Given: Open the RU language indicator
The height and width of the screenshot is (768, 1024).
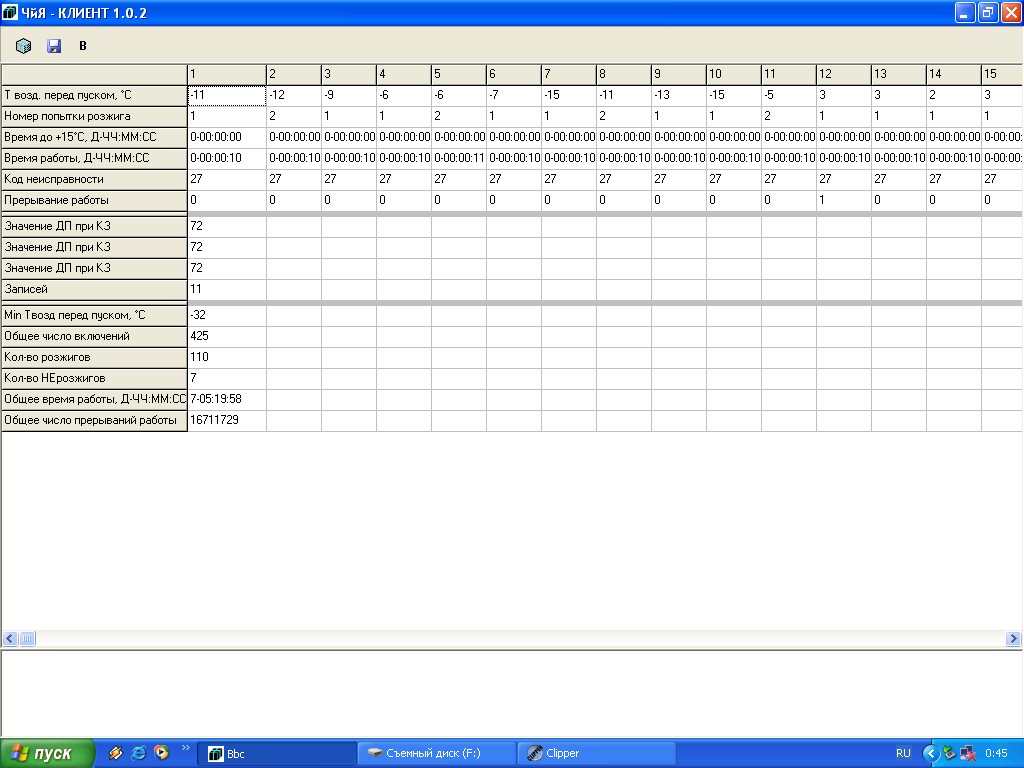Looking at the screenshot, I should tap(903, 754).
